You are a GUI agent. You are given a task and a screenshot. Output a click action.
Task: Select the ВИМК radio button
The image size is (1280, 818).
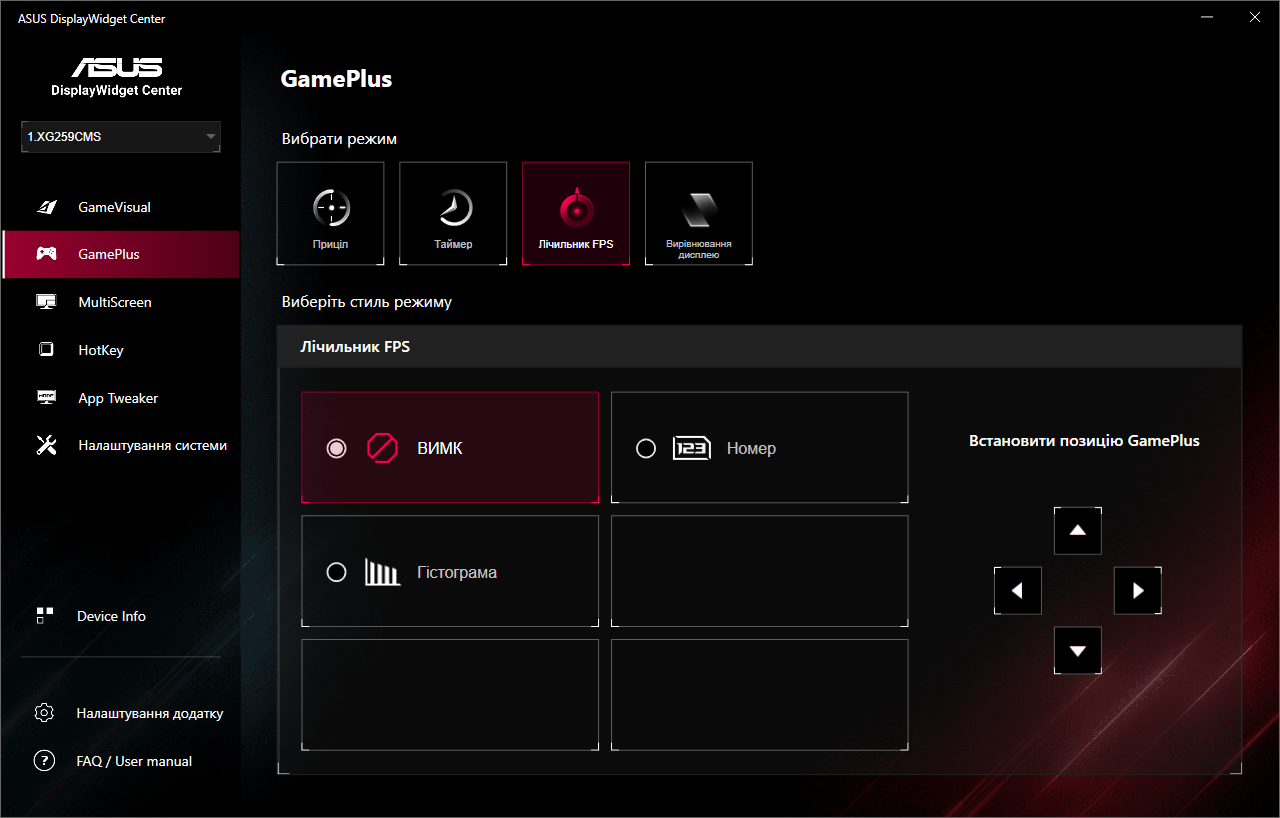[337, 448]
